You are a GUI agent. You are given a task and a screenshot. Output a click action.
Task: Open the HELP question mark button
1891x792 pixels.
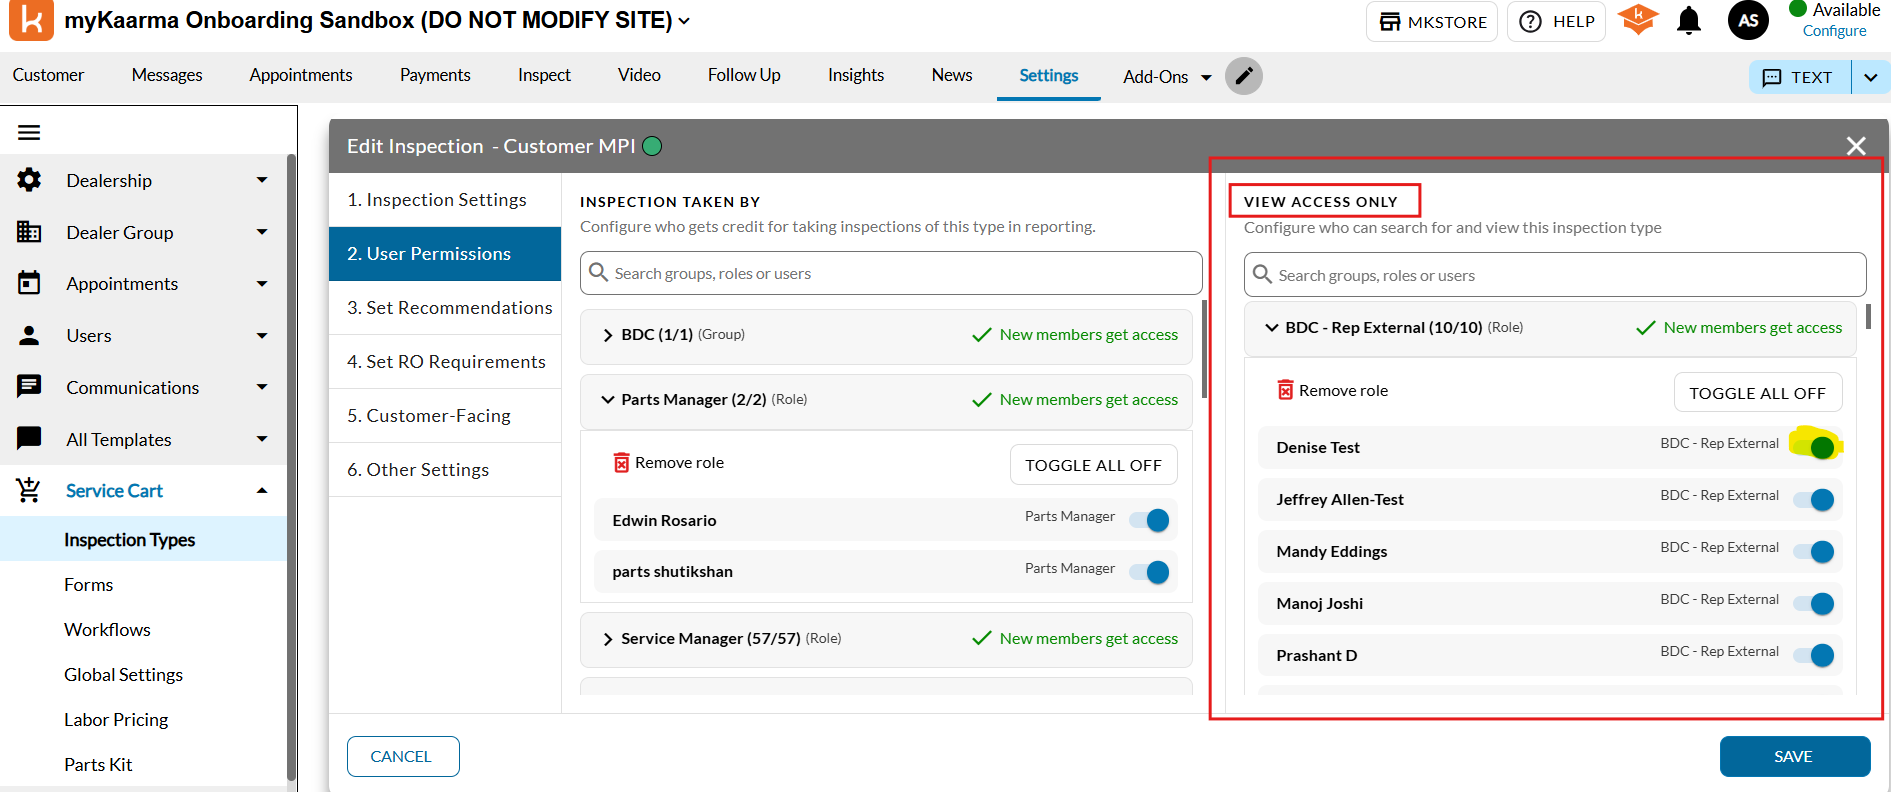click(1557, 22)
